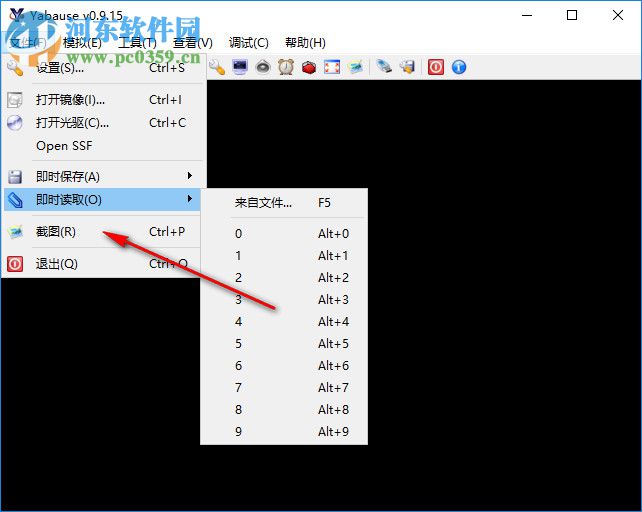Expand the 即时保存(A) submenu arrow
642x512 pixels.
tap(190, 176)
